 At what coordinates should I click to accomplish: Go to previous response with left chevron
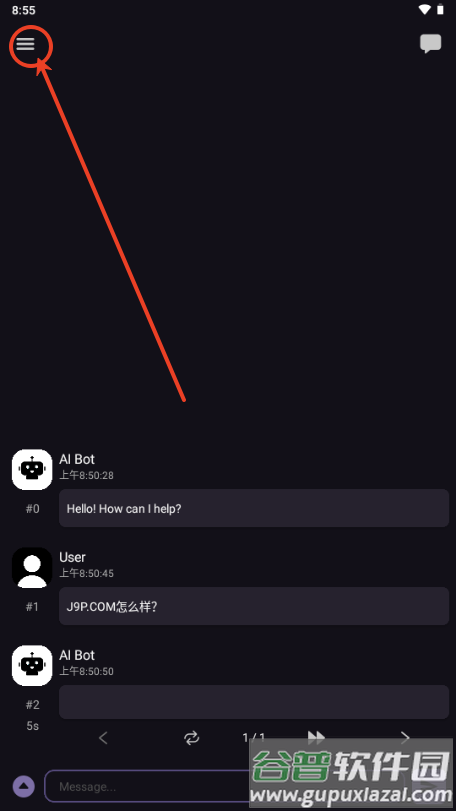point(103,738)
